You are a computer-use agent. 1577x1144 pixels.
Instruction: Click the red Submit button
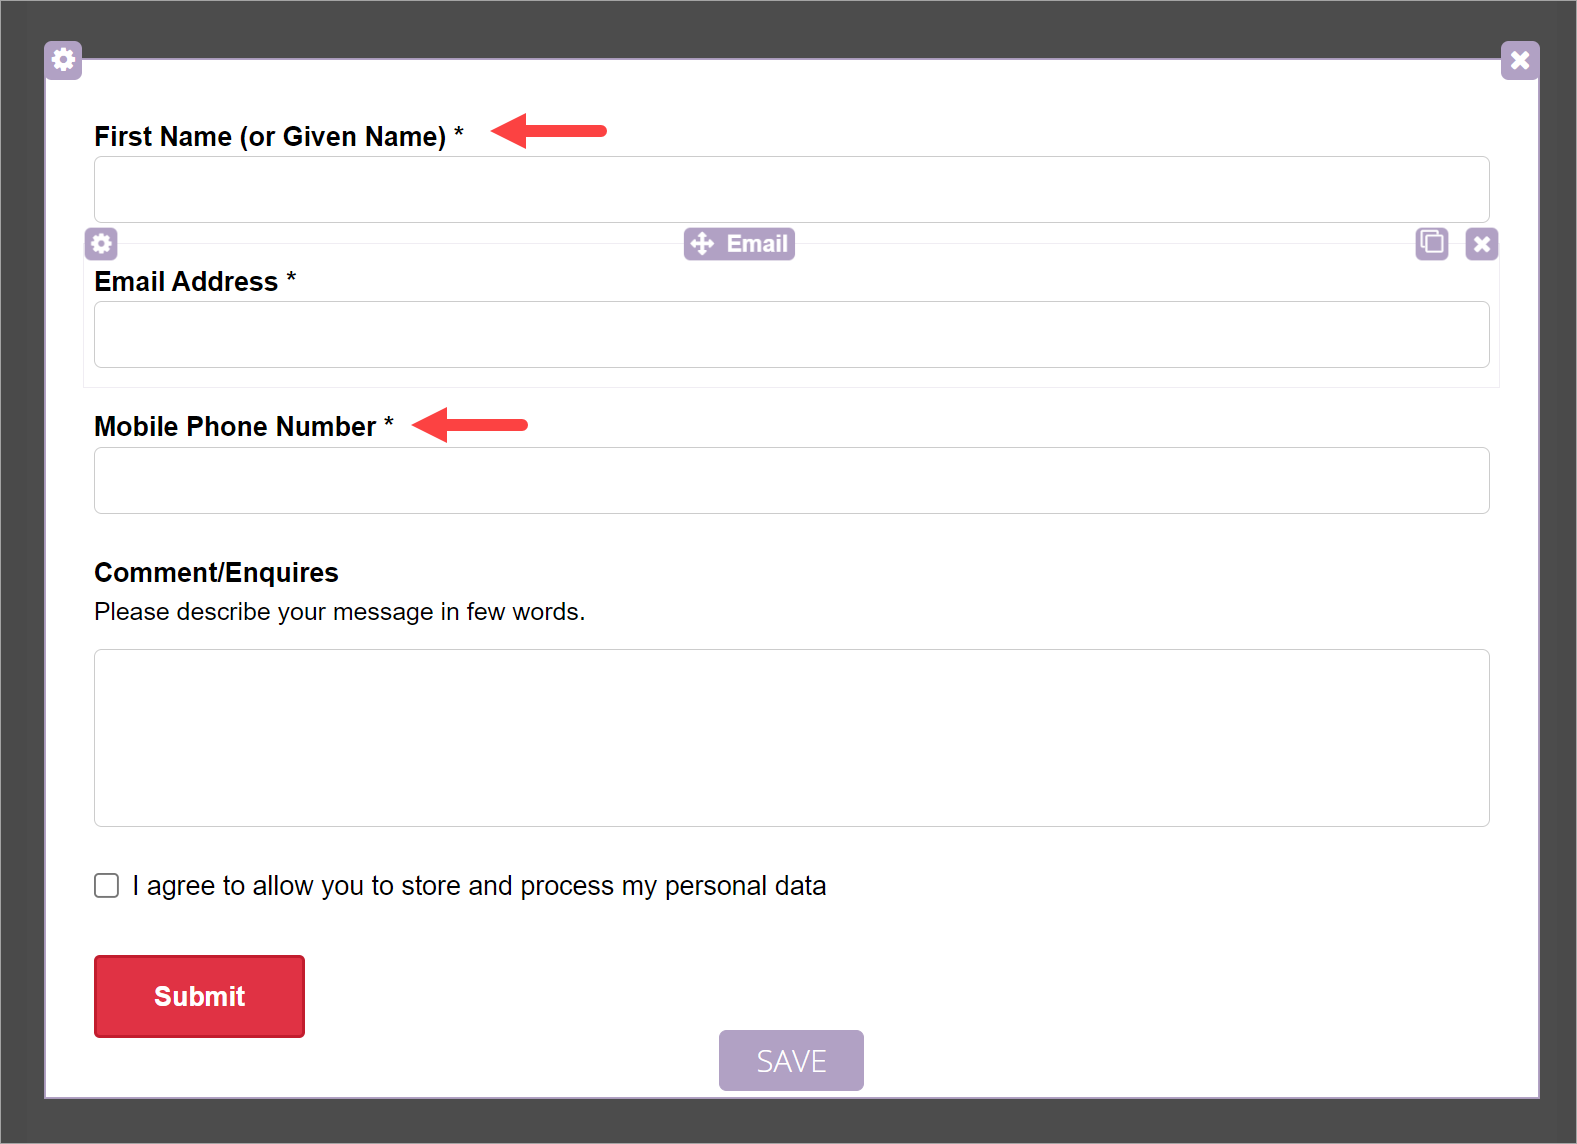click(199, 996)
